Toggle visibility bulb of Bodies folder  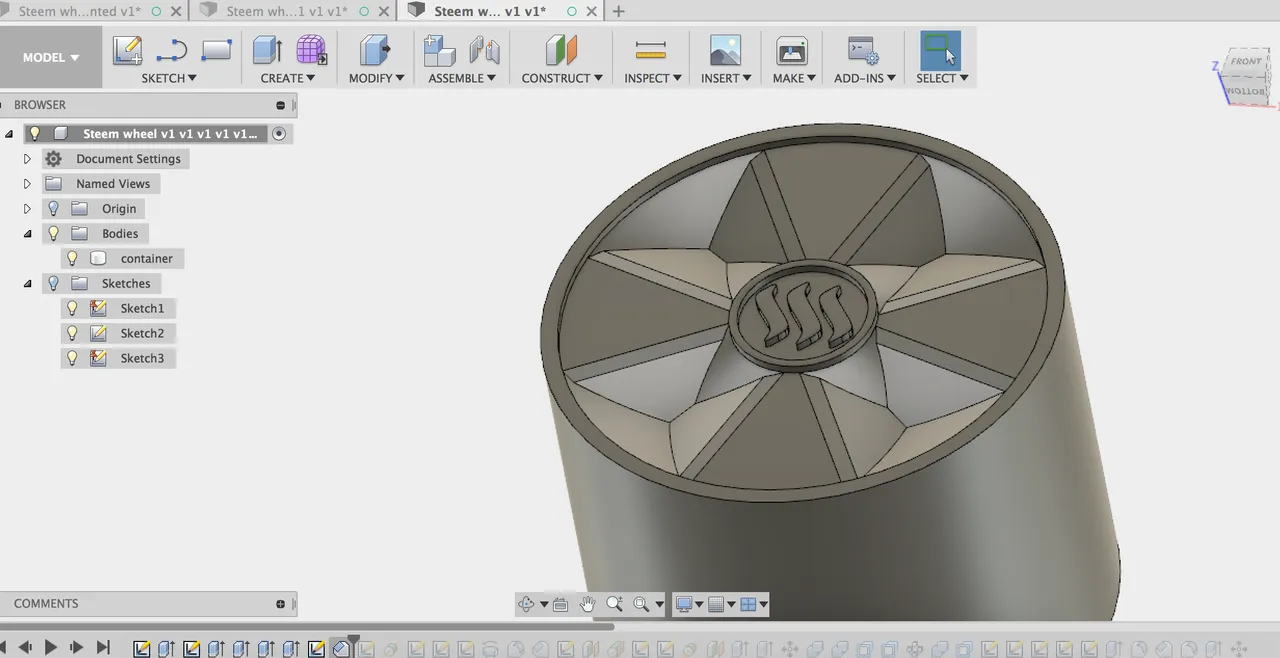point(53,233)
